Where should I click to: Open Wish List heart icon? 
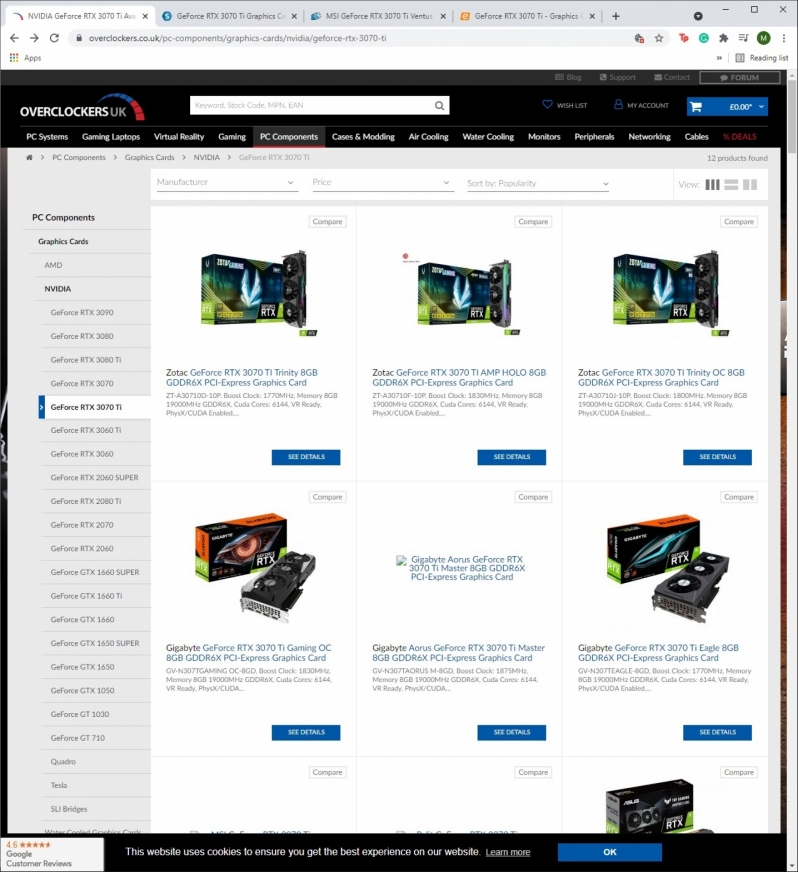point(548,105)
